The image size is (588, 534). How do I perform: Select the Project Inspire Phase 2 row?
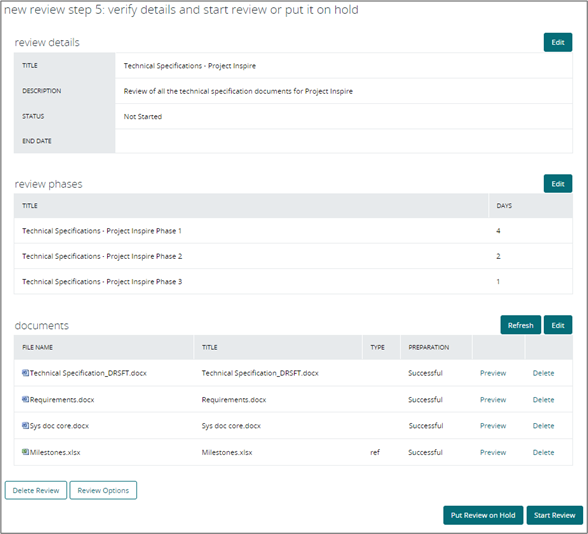pos(293,256)
